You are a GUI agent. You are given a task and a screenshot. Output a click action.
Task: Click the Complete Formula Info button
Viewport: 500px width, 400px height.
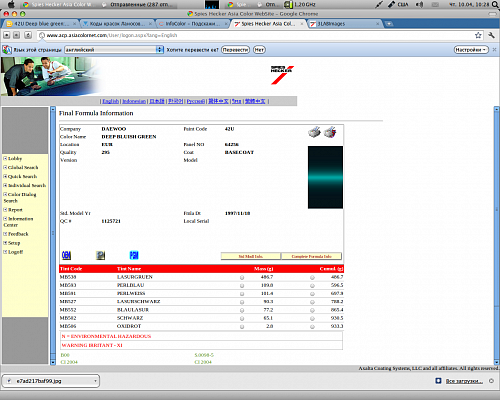click(311, 256)
